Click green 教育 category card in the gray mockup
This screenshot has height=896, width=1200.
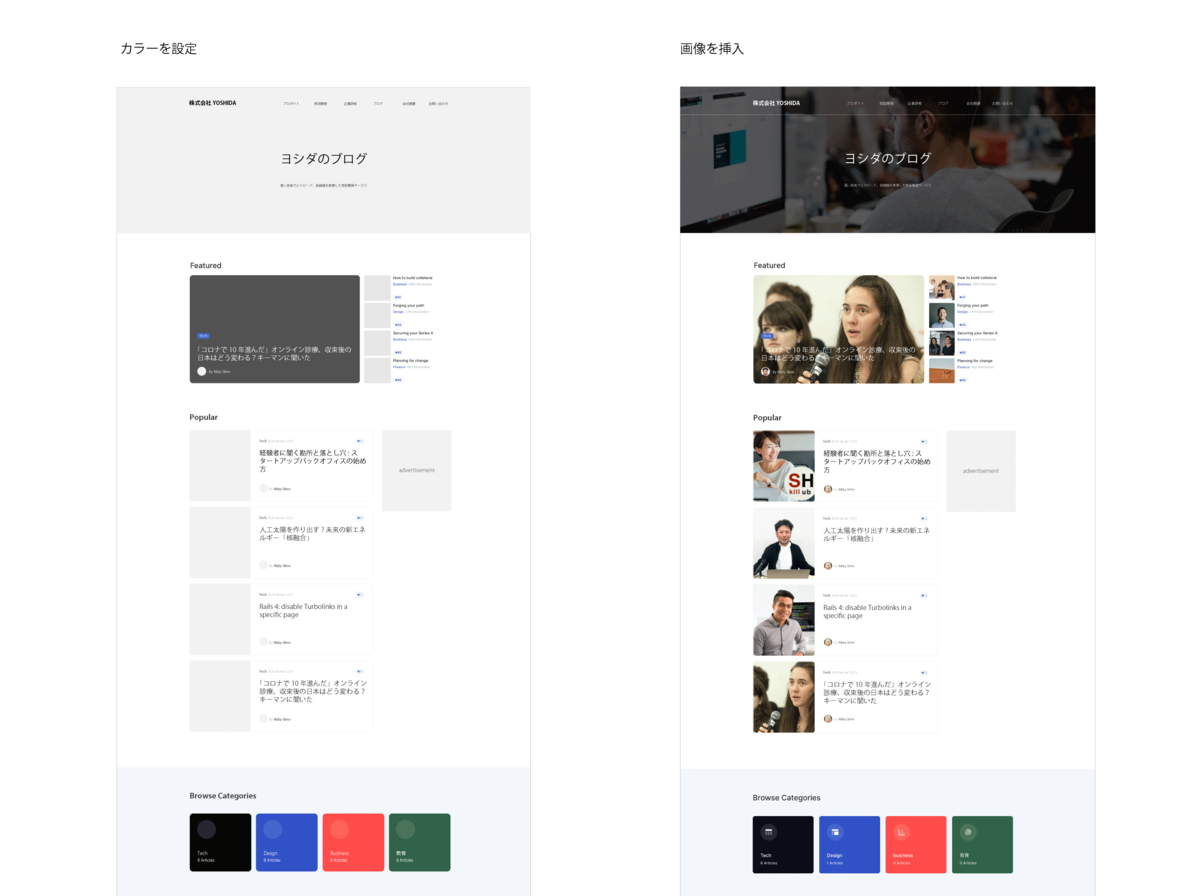pos(420,842)
